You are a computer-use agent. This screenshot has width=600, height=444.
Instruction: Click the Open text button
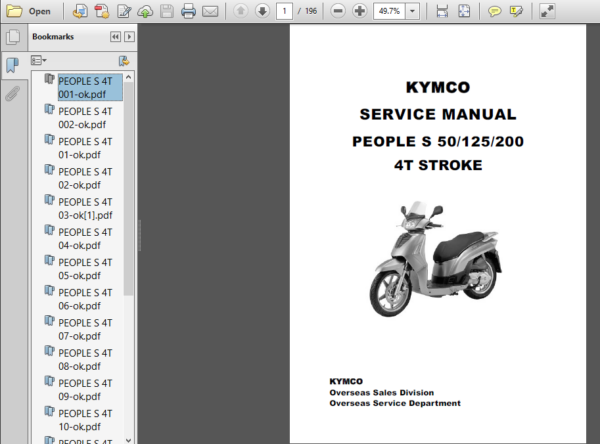pos(40,11)
